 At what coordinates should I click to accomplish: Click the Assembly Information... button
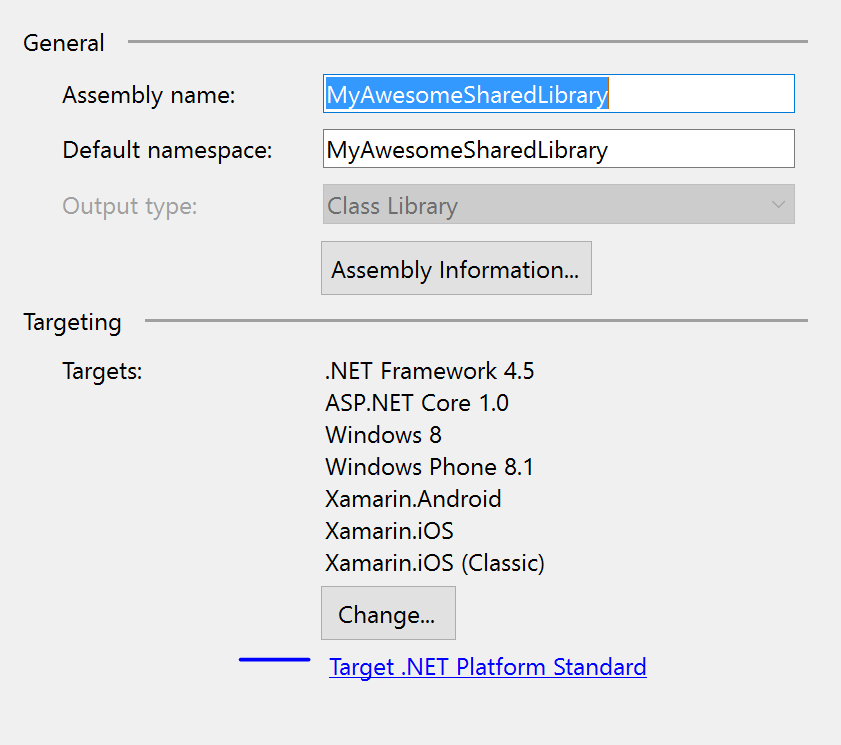456,268
